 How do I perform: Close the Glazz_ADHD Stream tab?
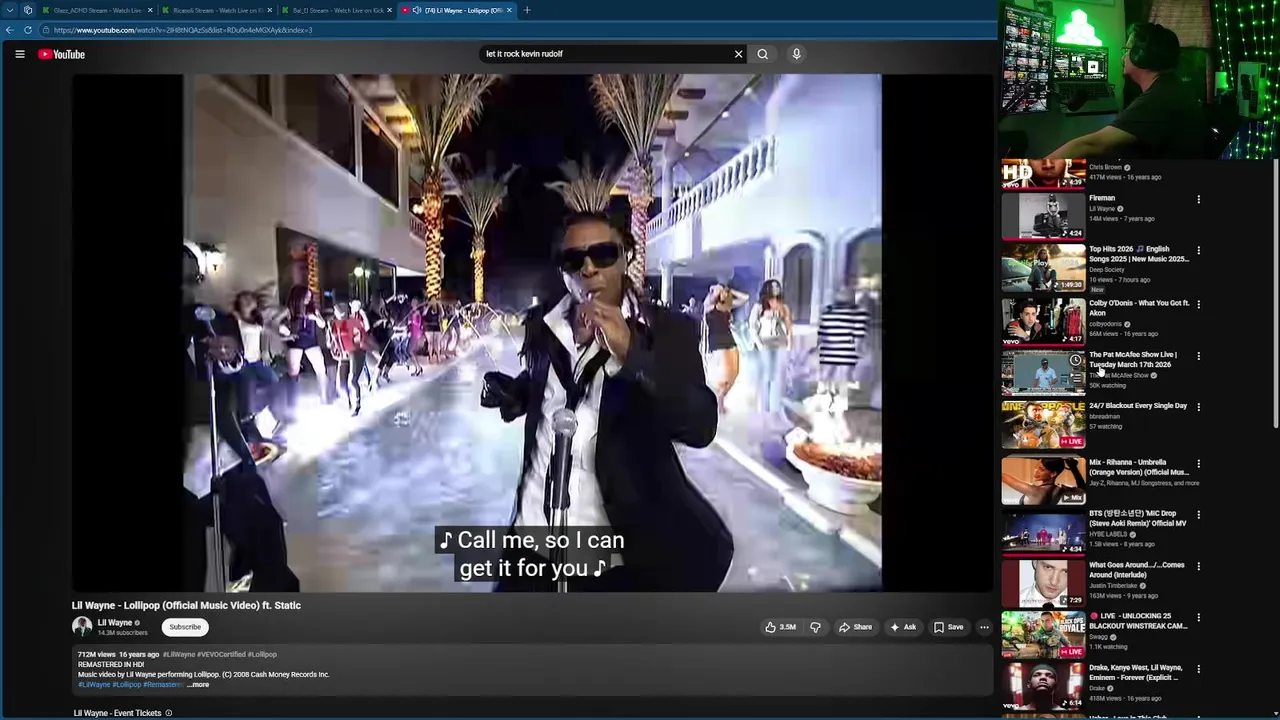tap(150, 10)
